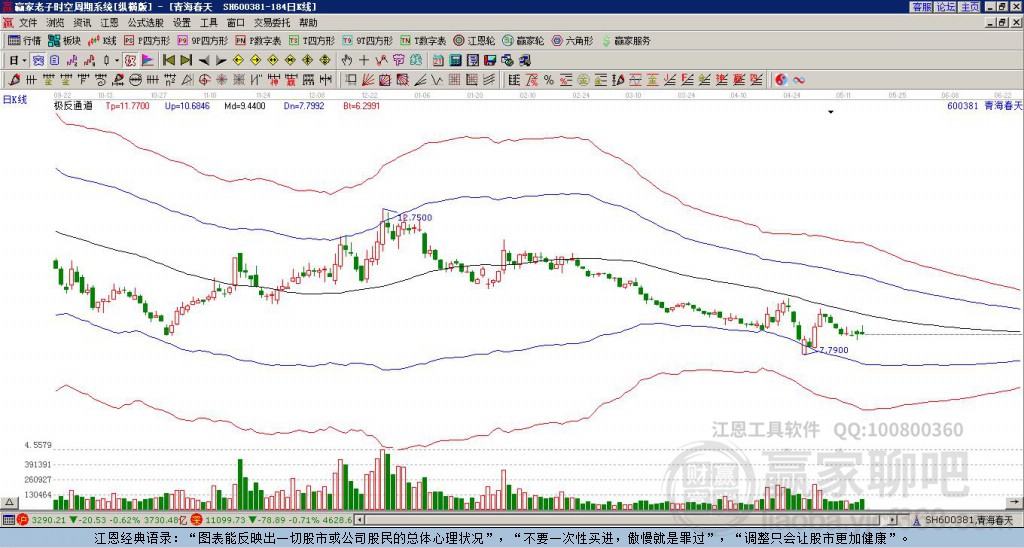Click the right-arrow button beside volume panel
Screen dimensions: 1024x548
(x=1016, y=502)
